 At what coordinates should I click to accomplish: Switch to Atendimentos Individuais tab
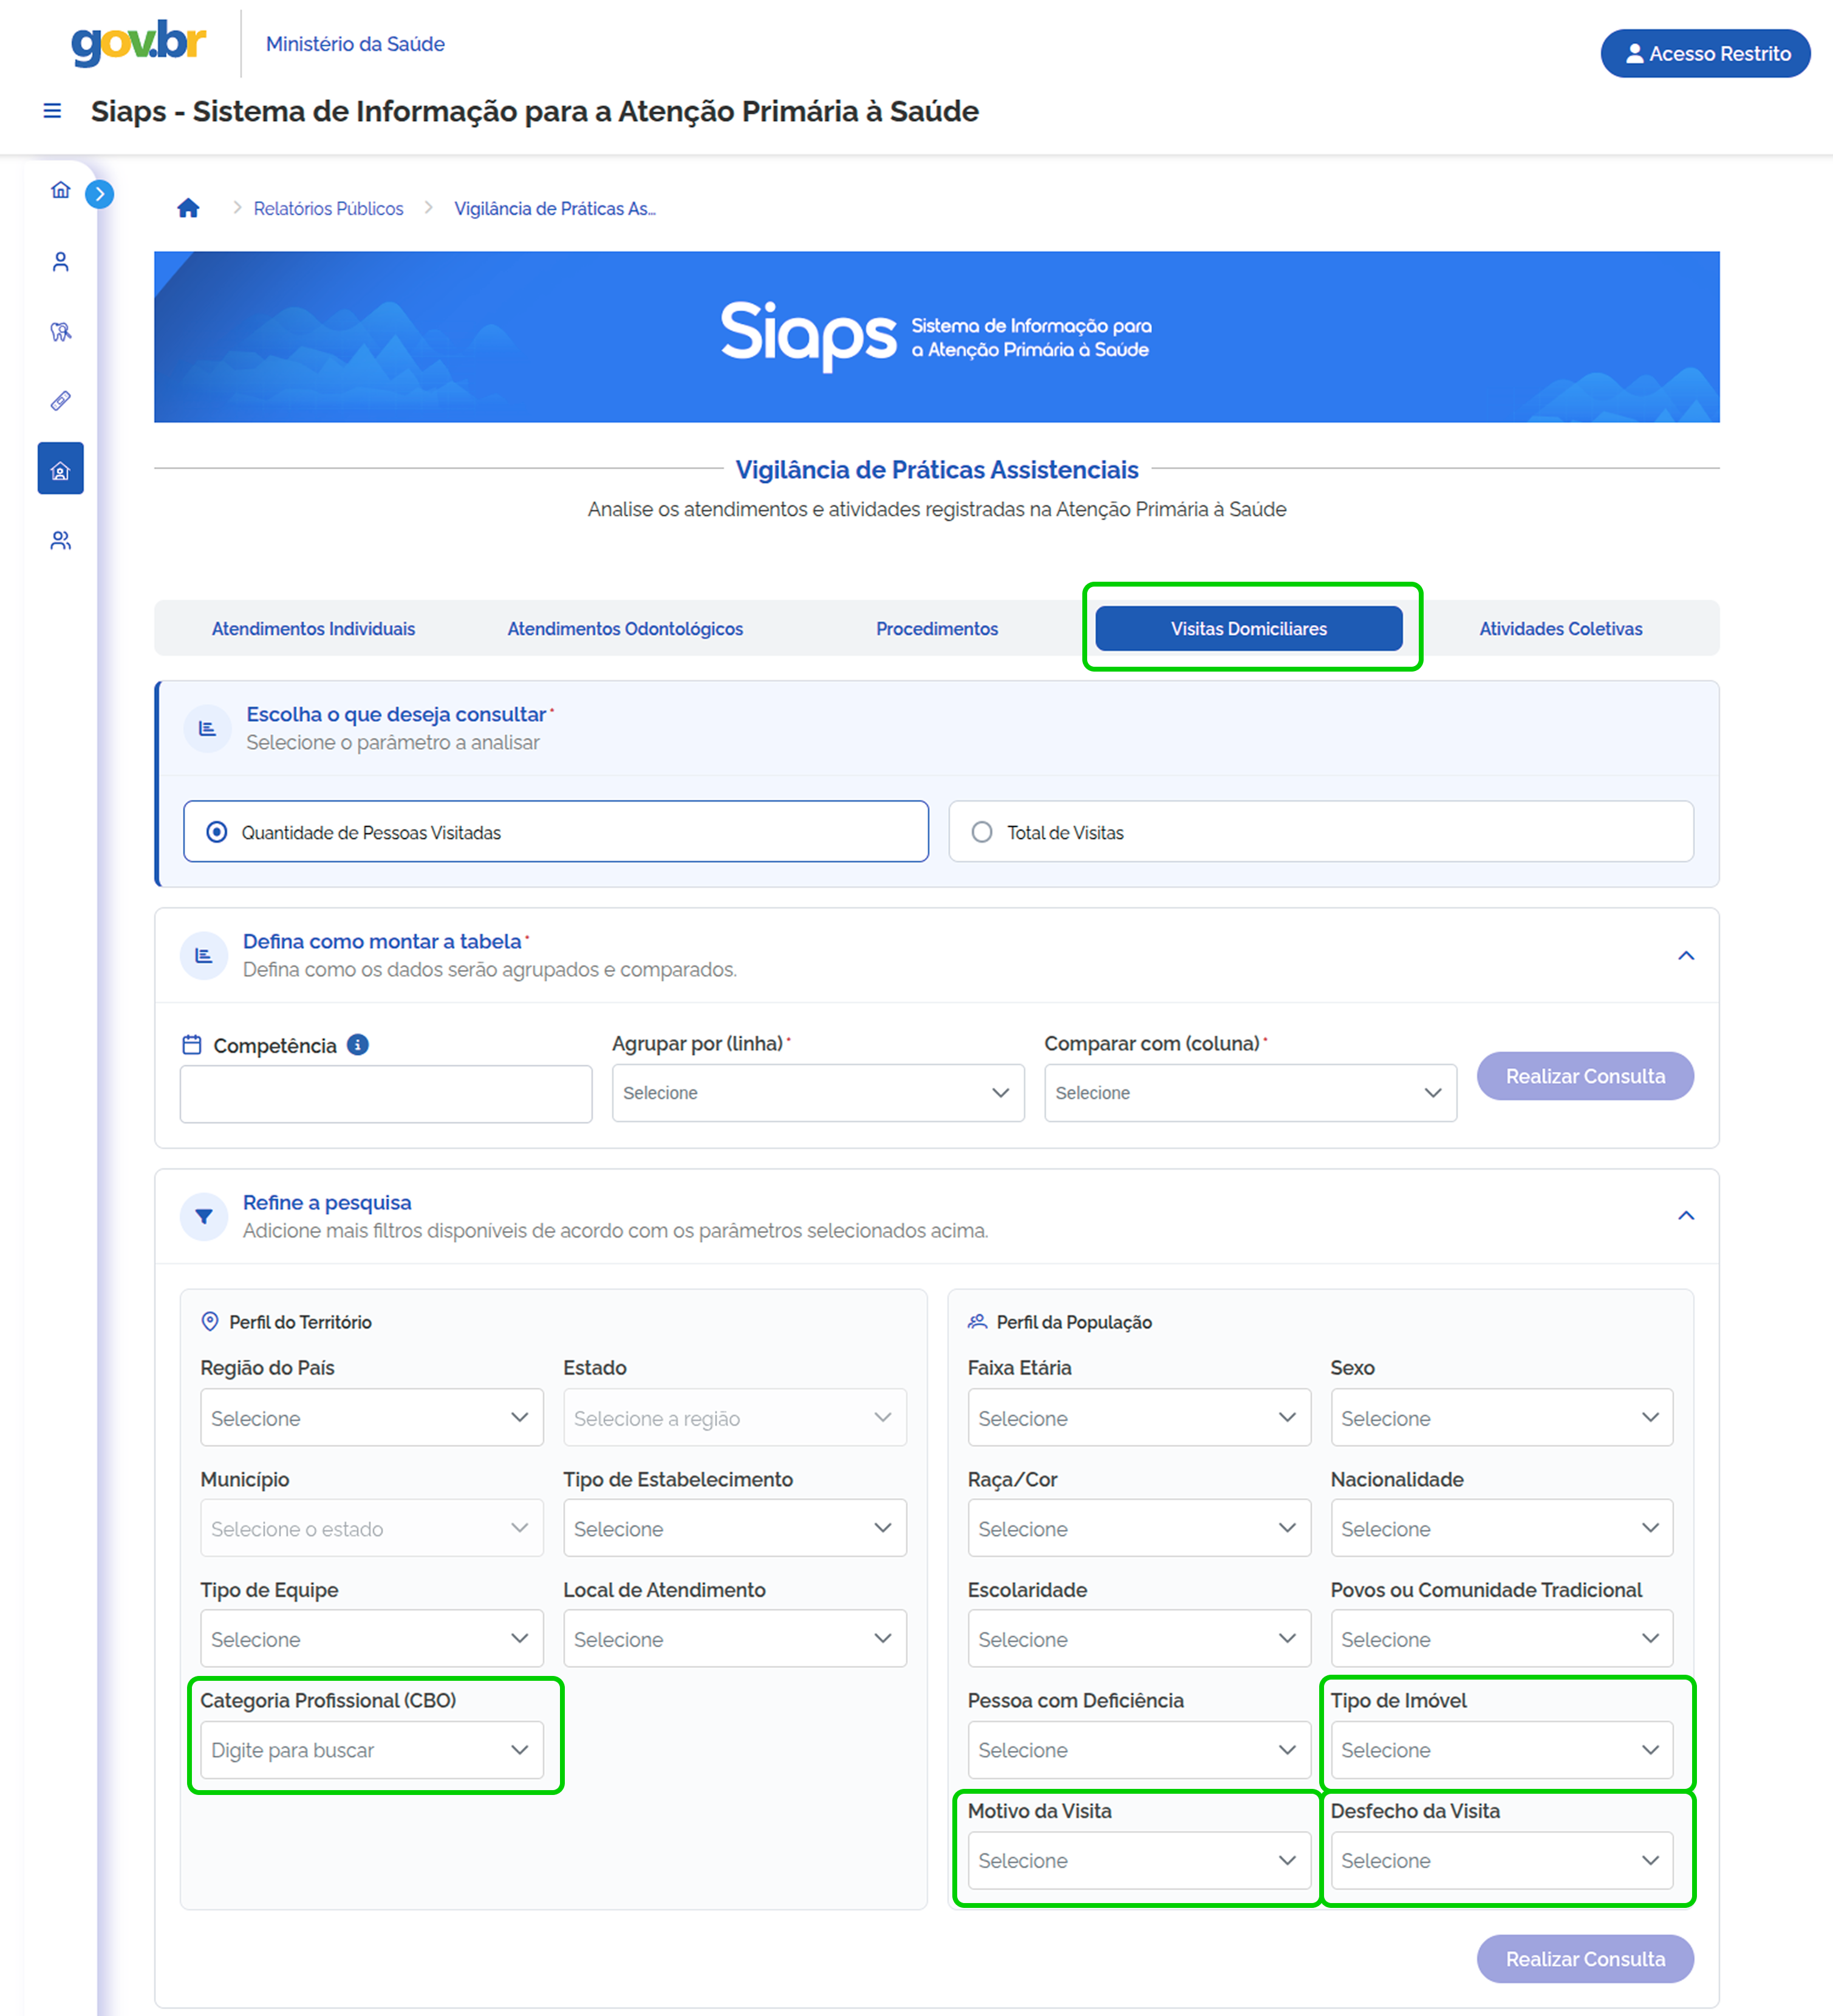click(313, 628)
